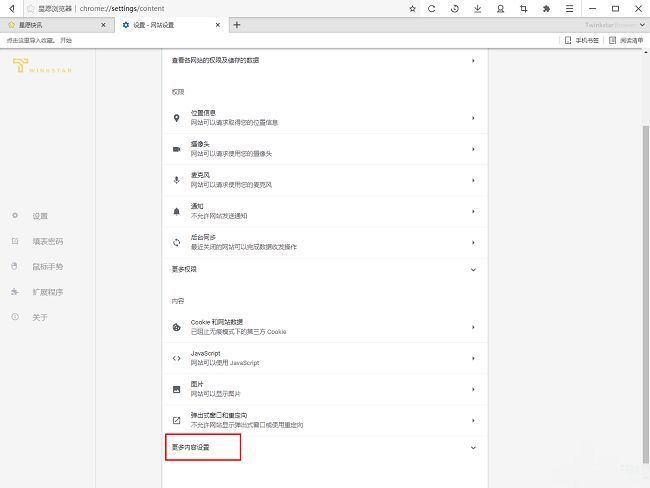Open the arrow on the 位置信息 row

[x=473, y=118]
